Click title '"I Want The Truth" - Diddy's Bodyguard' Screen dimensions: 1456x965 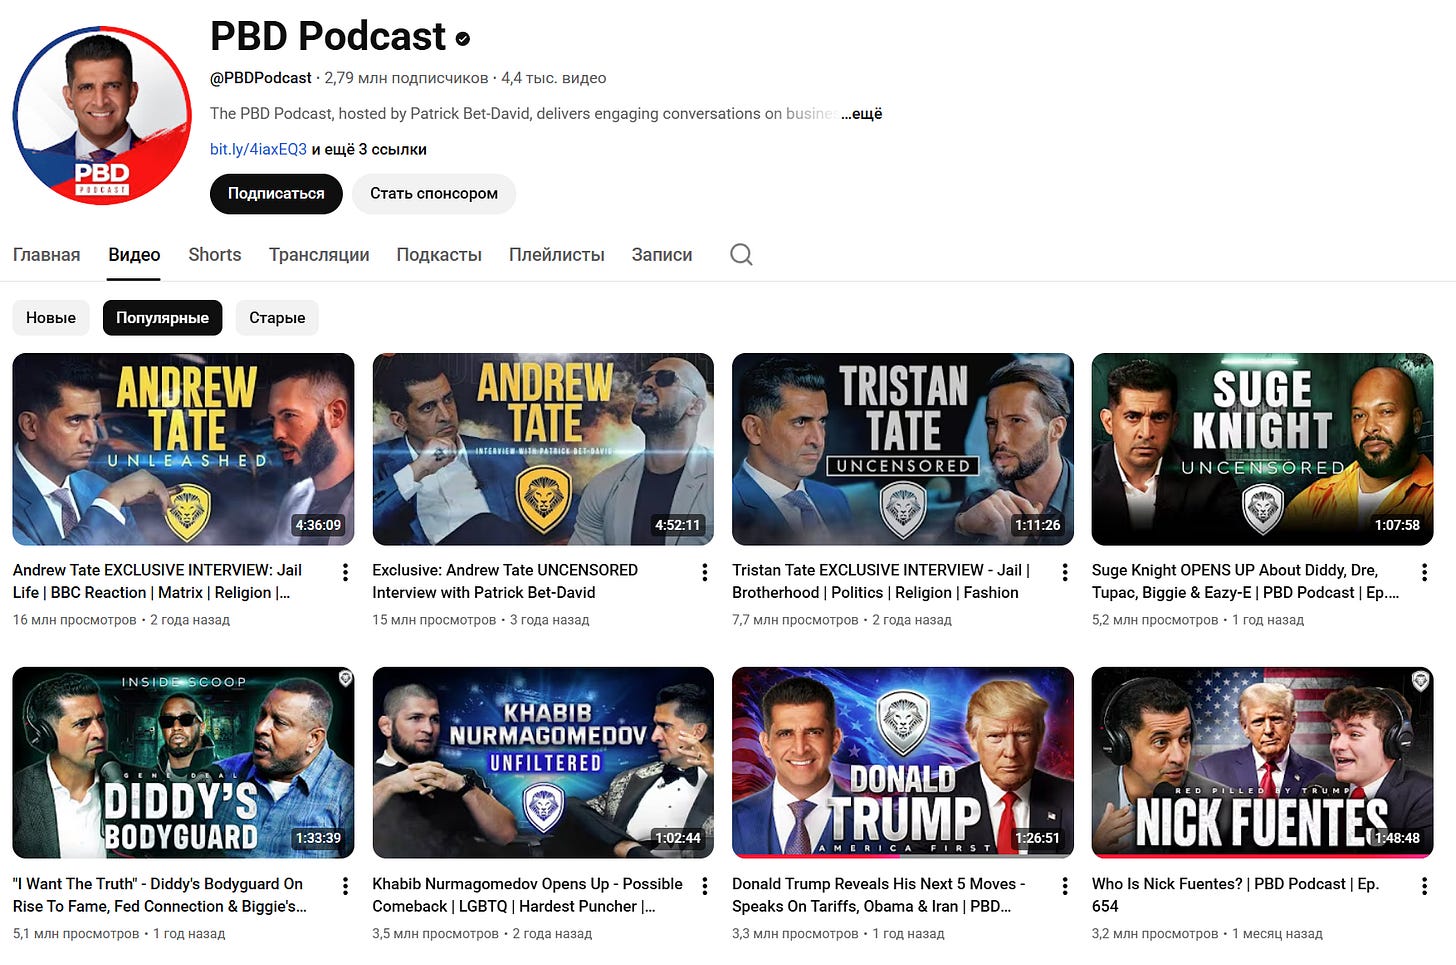pos(159,895)
